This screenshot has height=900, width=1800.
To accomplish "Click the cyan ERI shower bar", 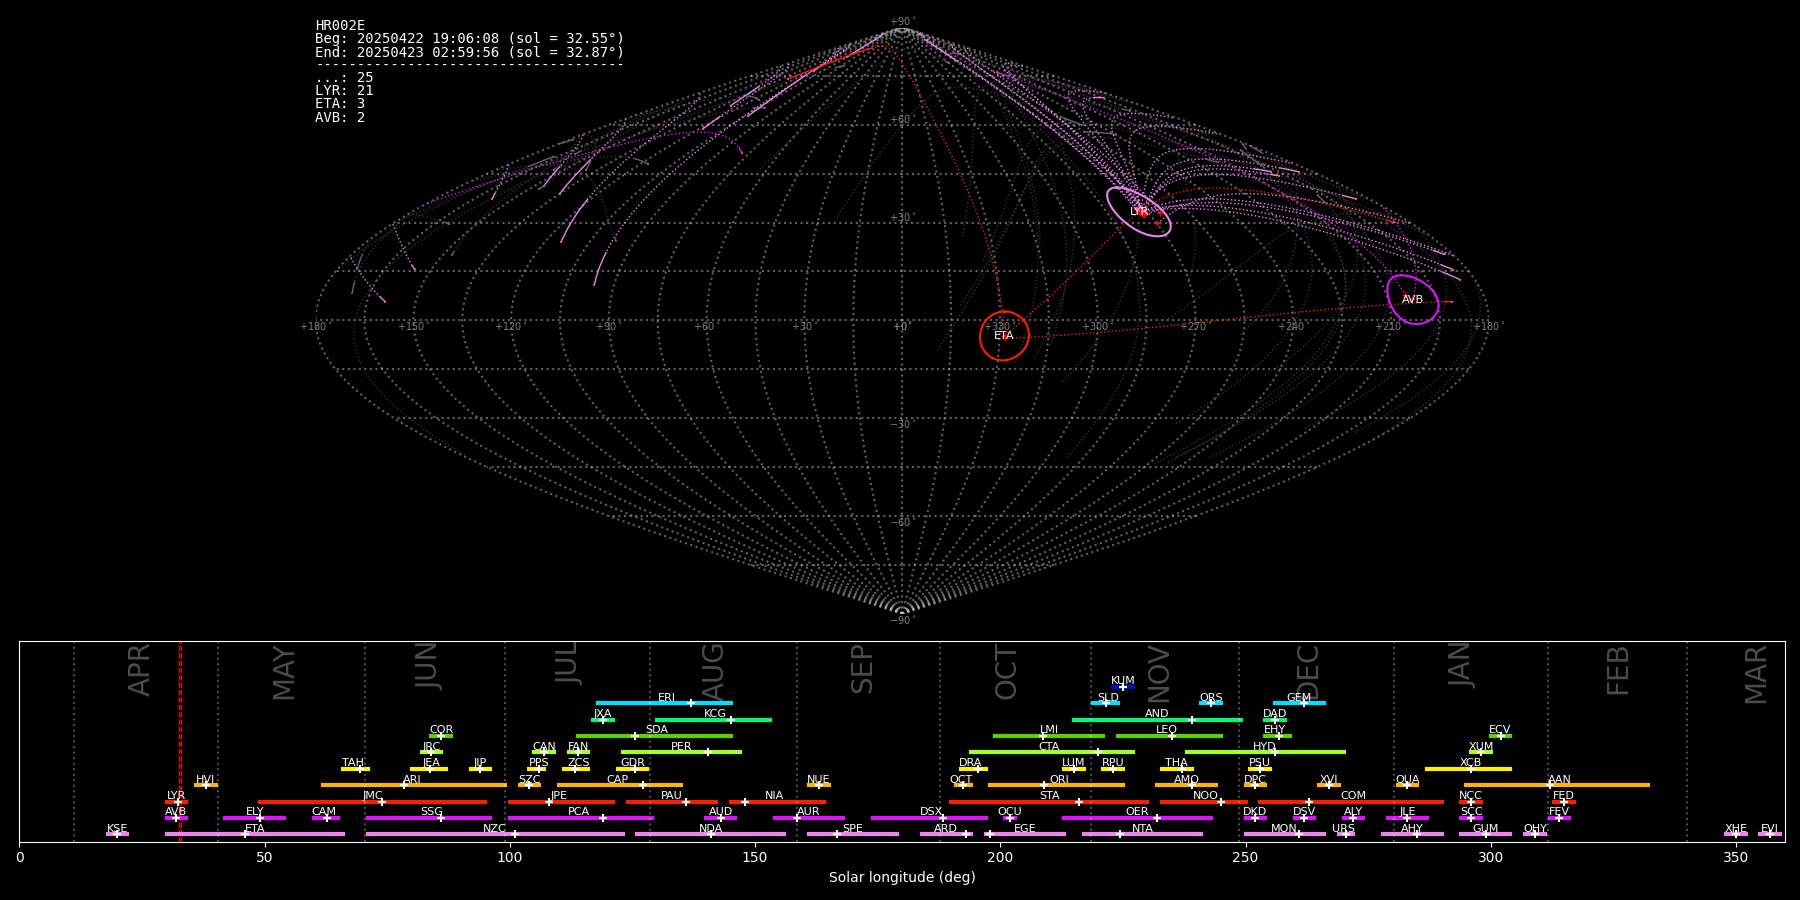I will [x=664, y=703].
